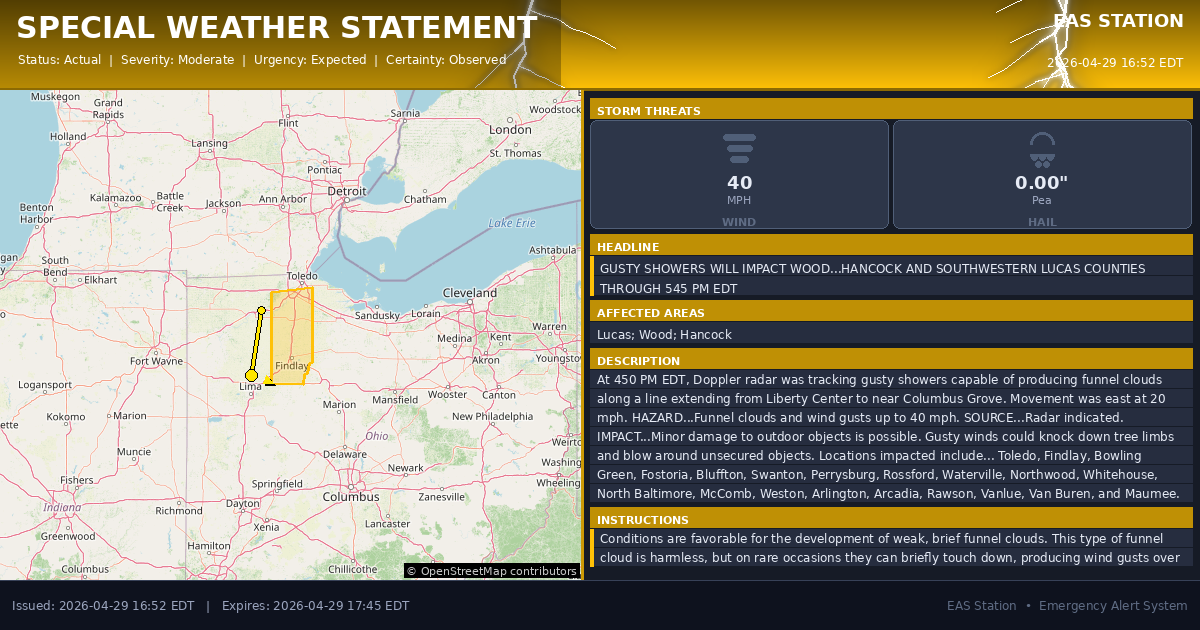This screenshot has width=1200, height=630.
Task: Click the Urgency: Expected status label
Action: coord(310,60)
